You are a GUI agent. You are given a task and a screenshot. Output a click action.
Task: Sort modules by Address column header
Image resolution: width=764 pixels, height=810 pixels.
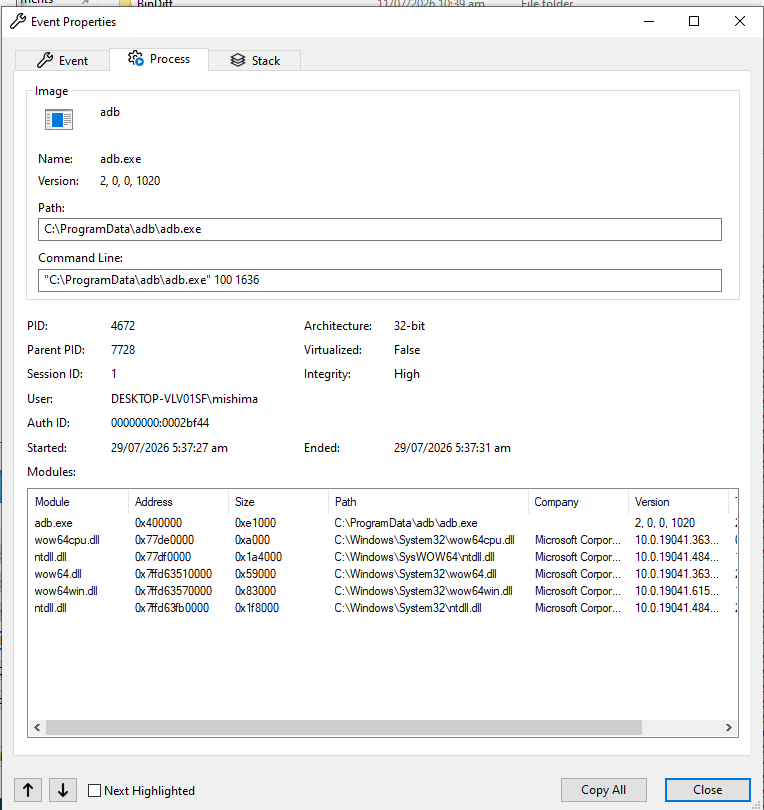178,502
